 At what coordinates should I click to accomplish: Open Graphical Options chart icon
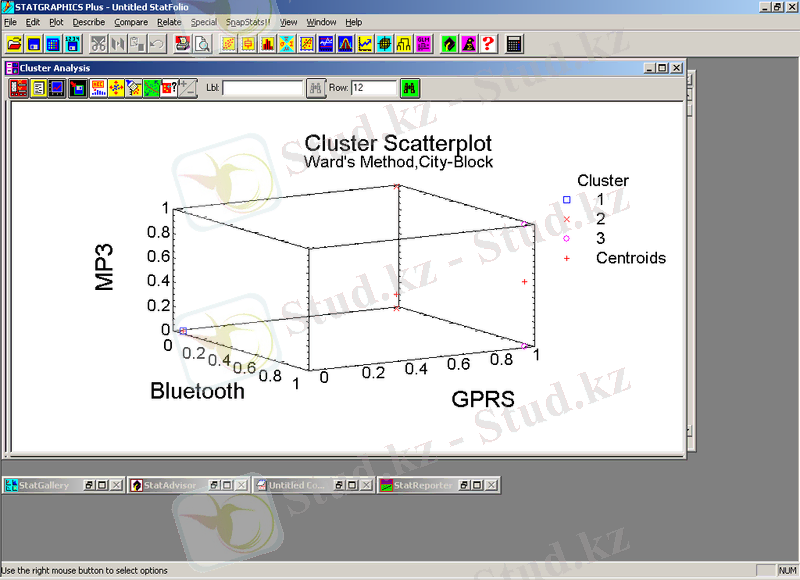click(x=57, y=88)
